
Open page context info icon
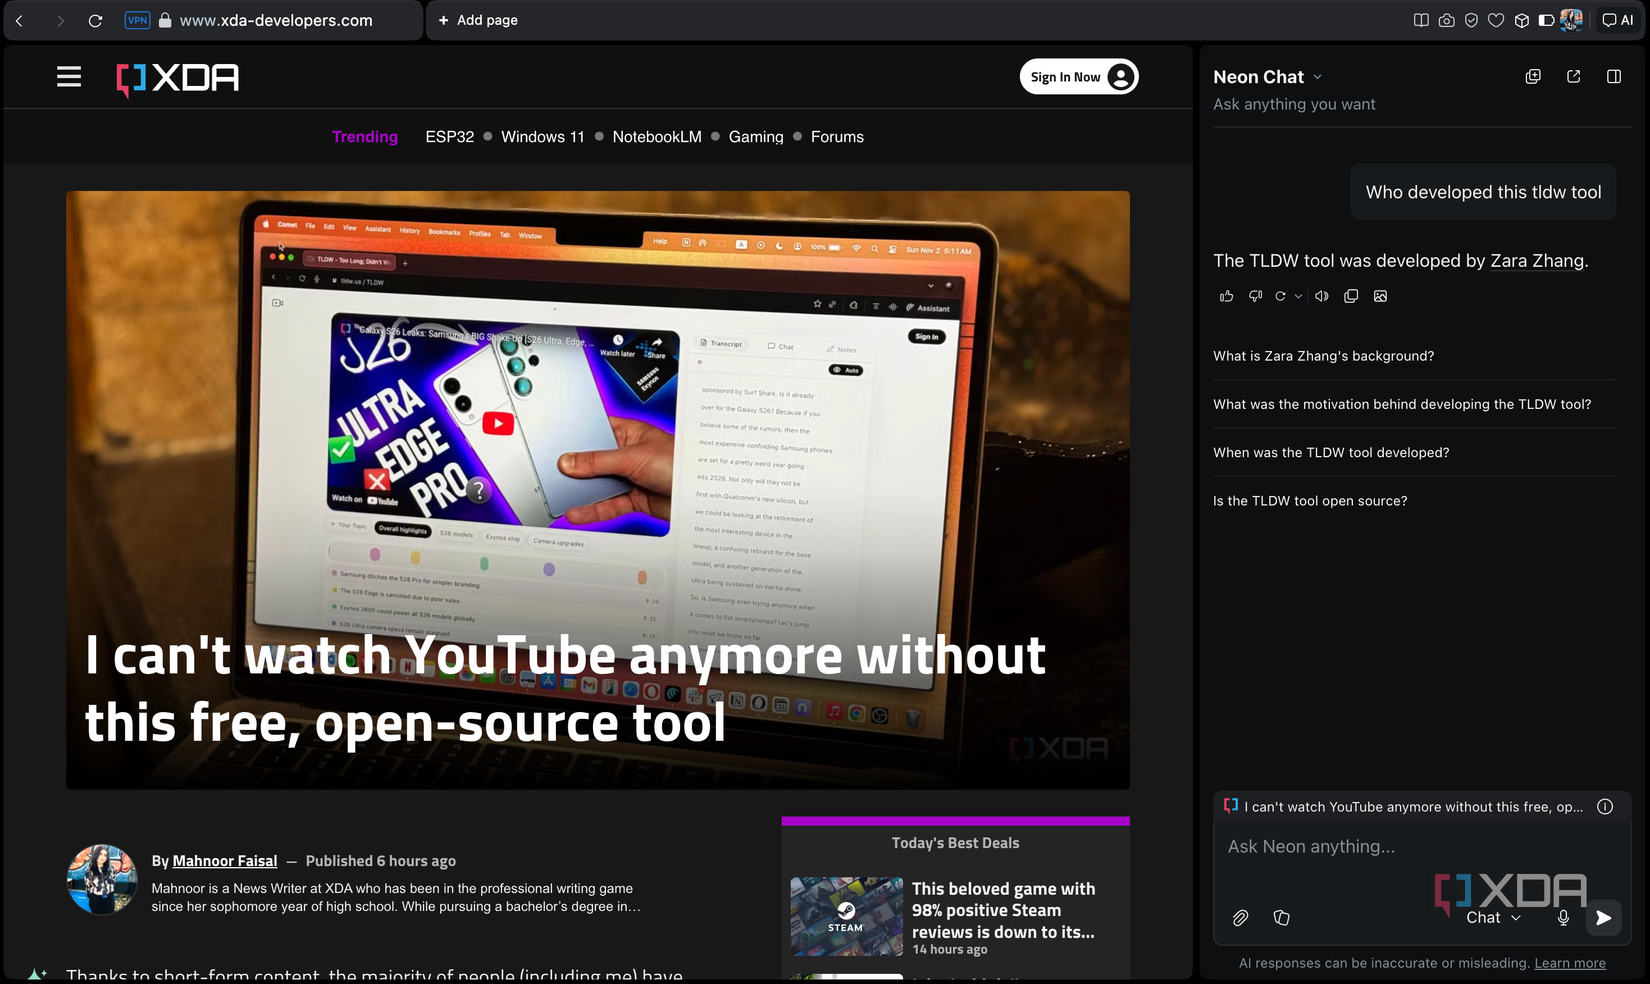pyautogui.click(x=1605, y=807)
